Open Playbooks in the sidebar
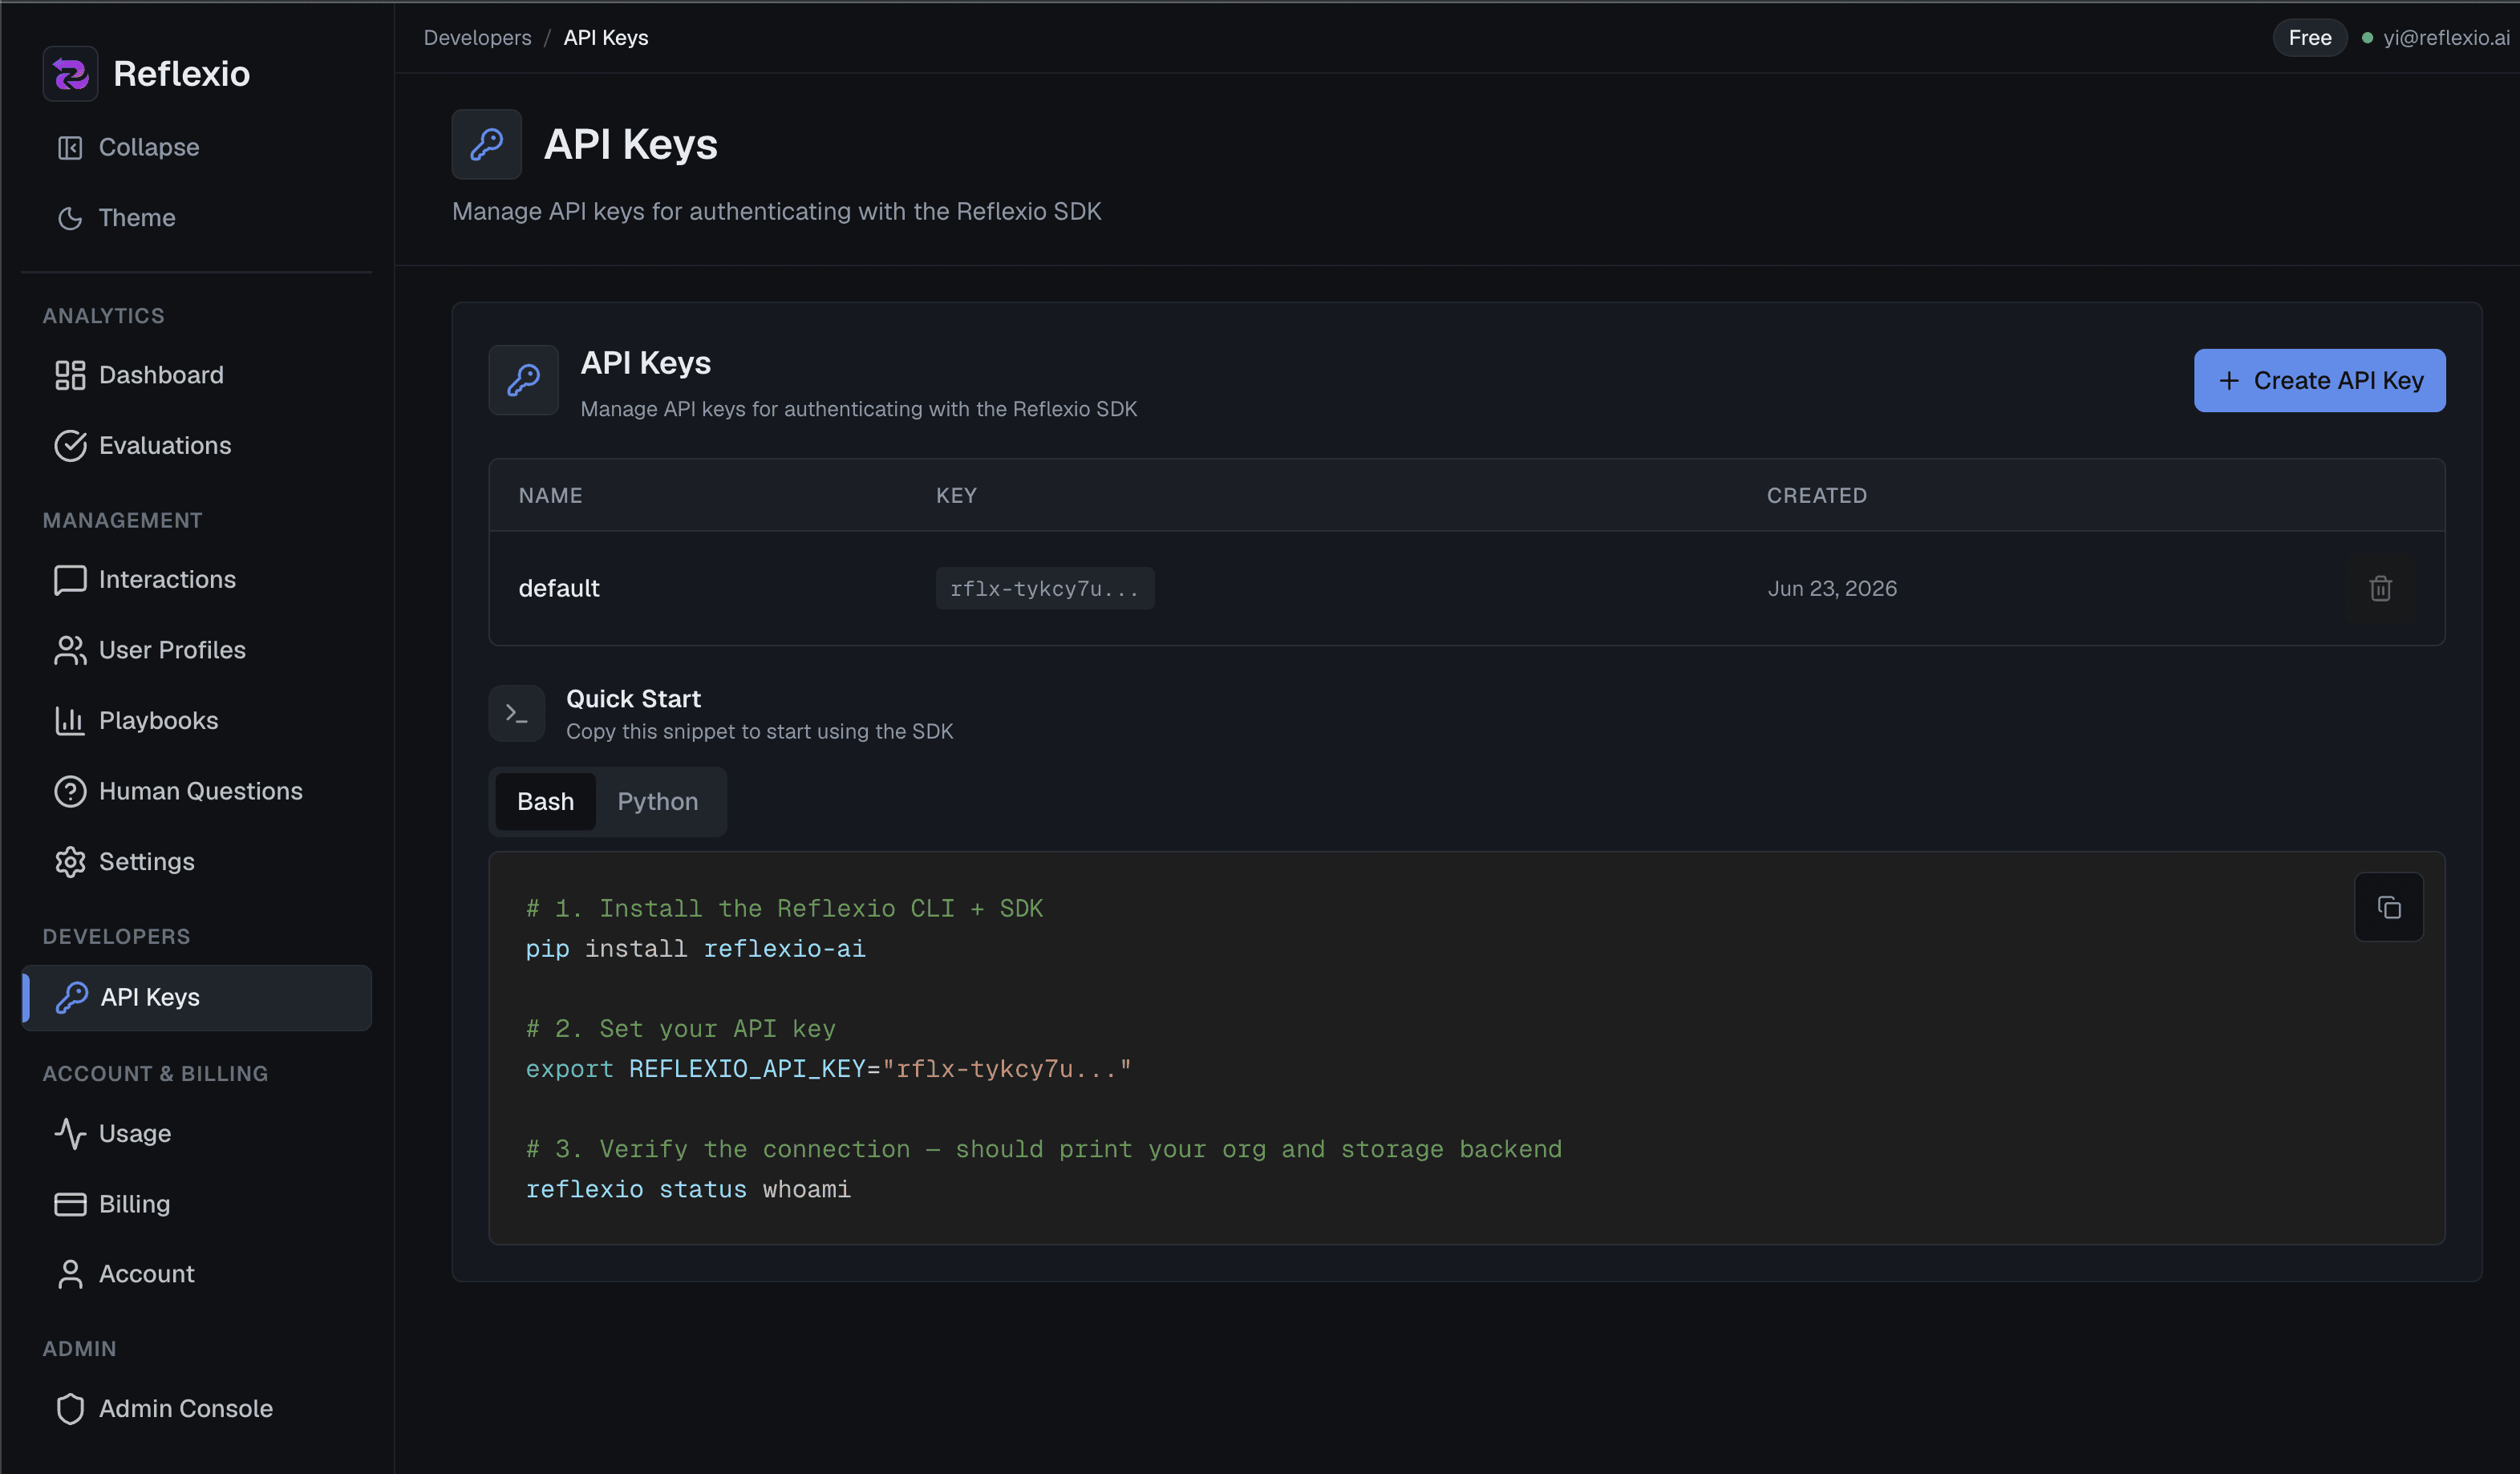The image size is (2520, 1474). tap(196, 721)
